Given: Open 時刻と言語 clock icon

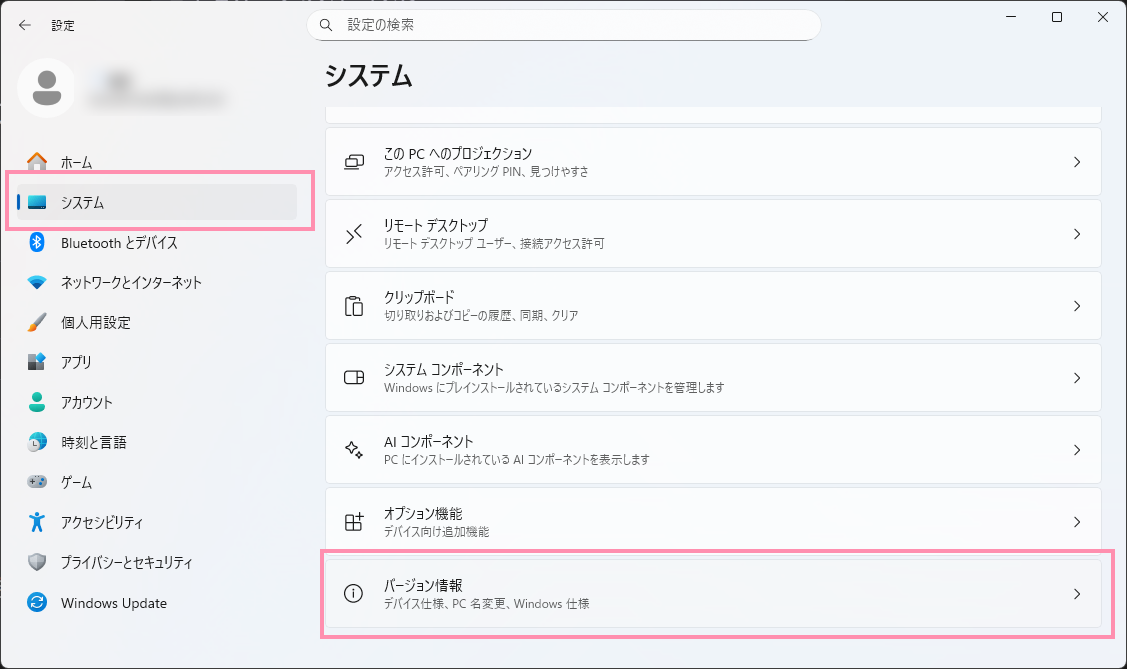Looking at the screenshot, I should [x=37, y=442].
